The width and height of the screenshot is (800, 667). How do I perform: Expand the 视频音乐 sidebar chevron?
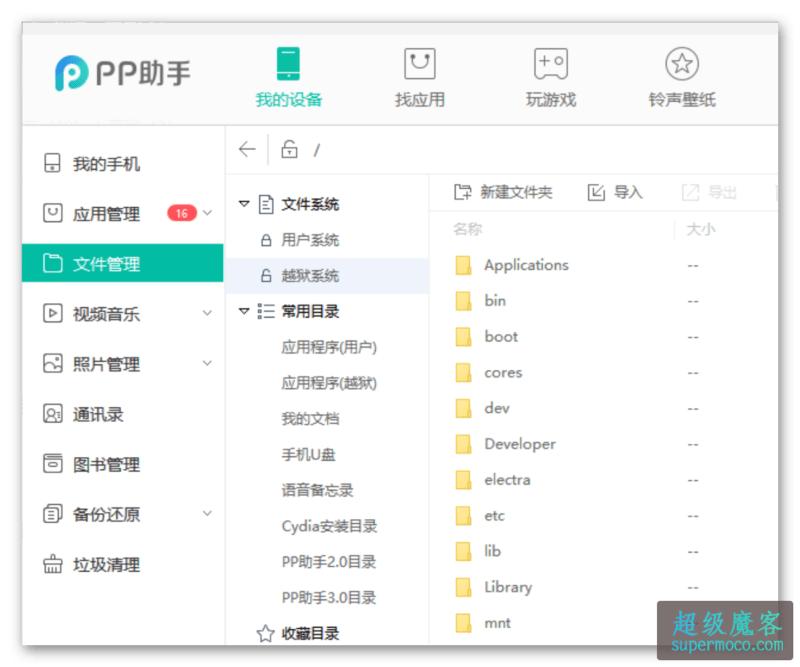pos(205,313)
